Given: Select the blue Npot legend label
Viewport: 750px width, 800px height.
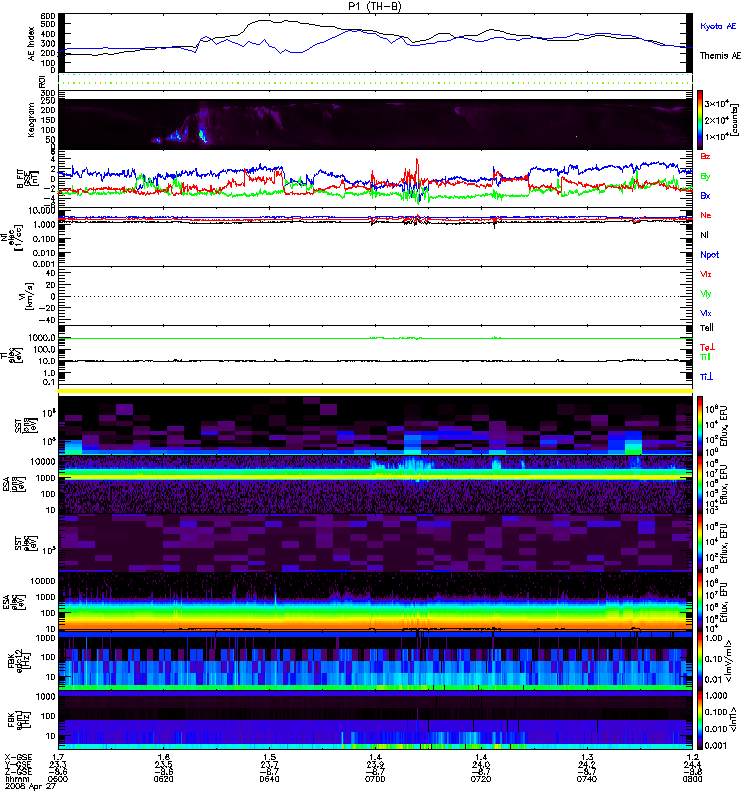Looking at the screenshot, I should [x=710, y=255].
